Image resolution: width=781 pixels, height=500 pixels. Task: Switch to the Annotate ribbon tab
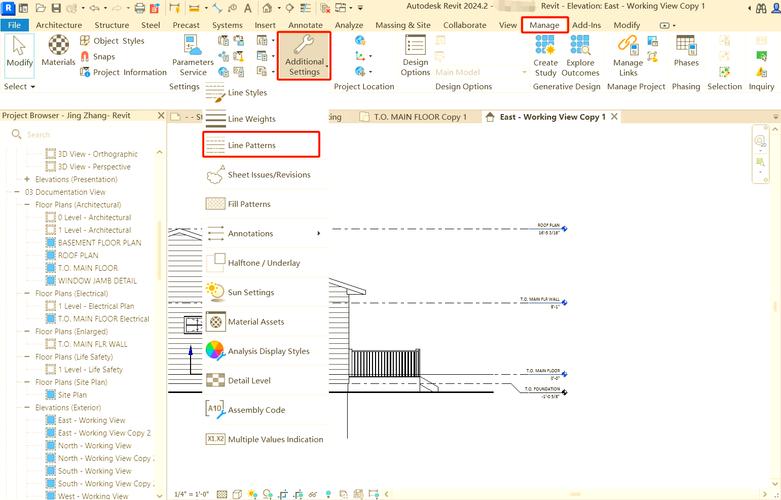pyautogui.click(x=306, y=25)
